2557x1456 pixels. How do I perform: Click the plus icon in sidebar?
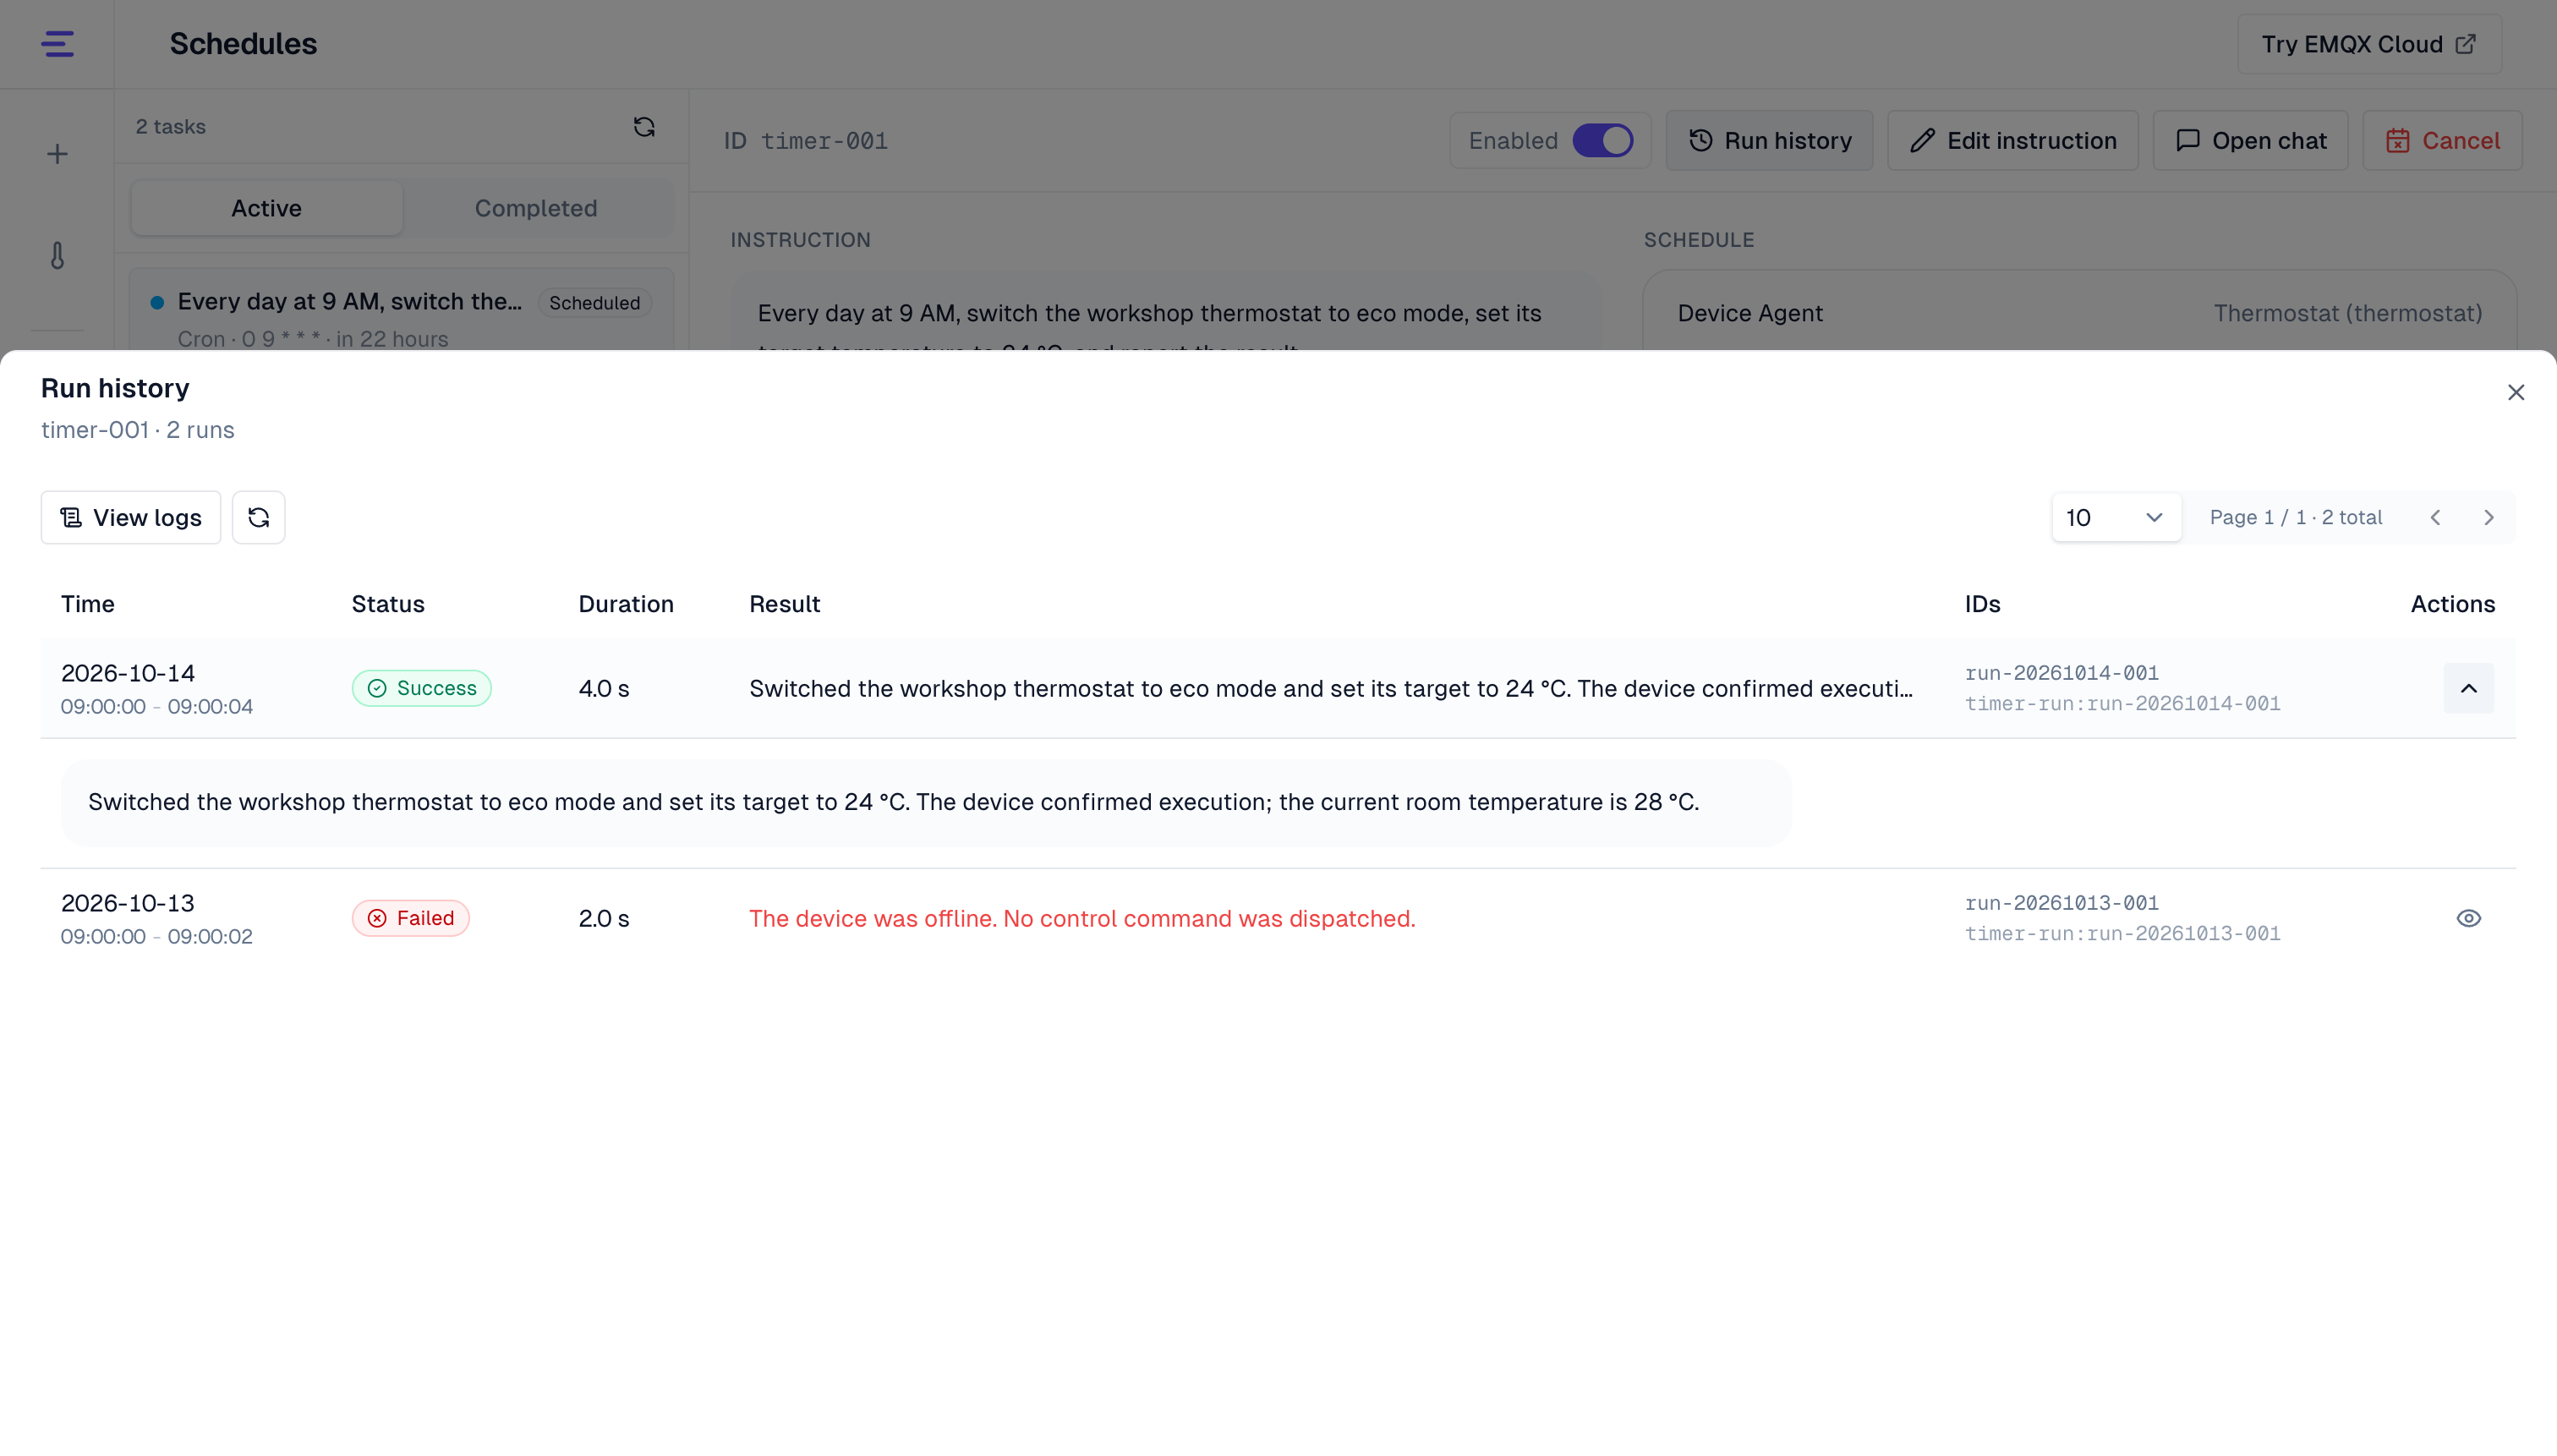pyautogui.click(x=57, y=154)
